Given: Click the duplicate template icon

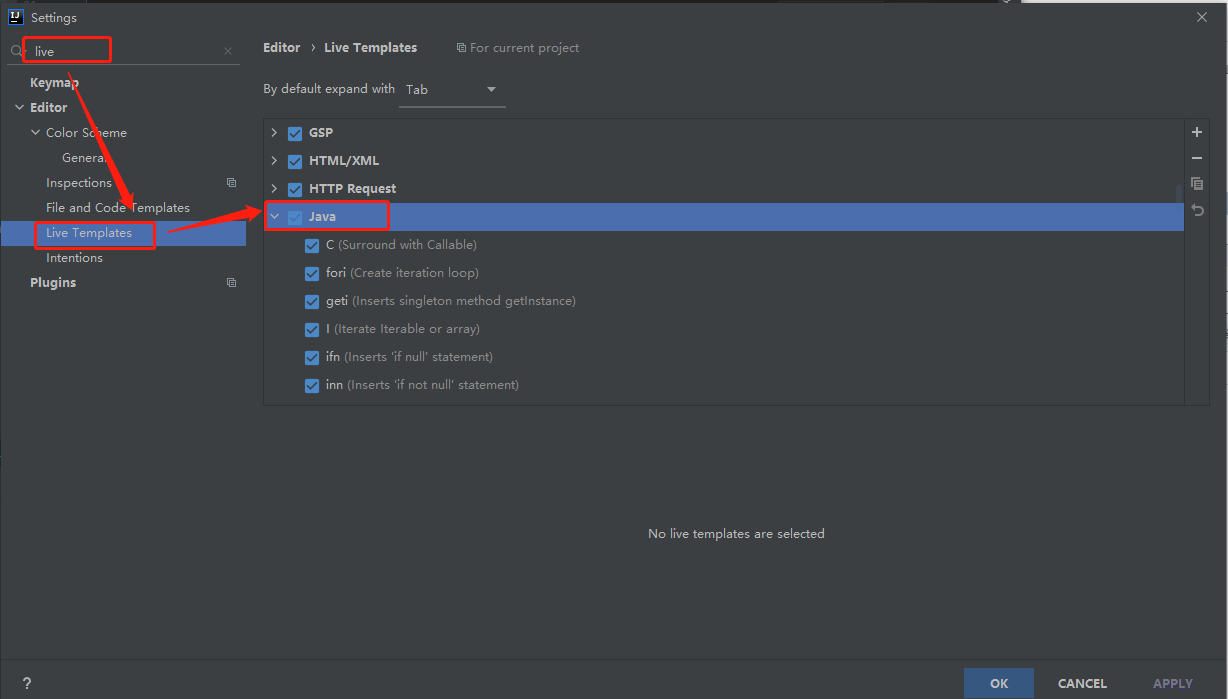Looking at the screenshot, I should coord(1197,184).
